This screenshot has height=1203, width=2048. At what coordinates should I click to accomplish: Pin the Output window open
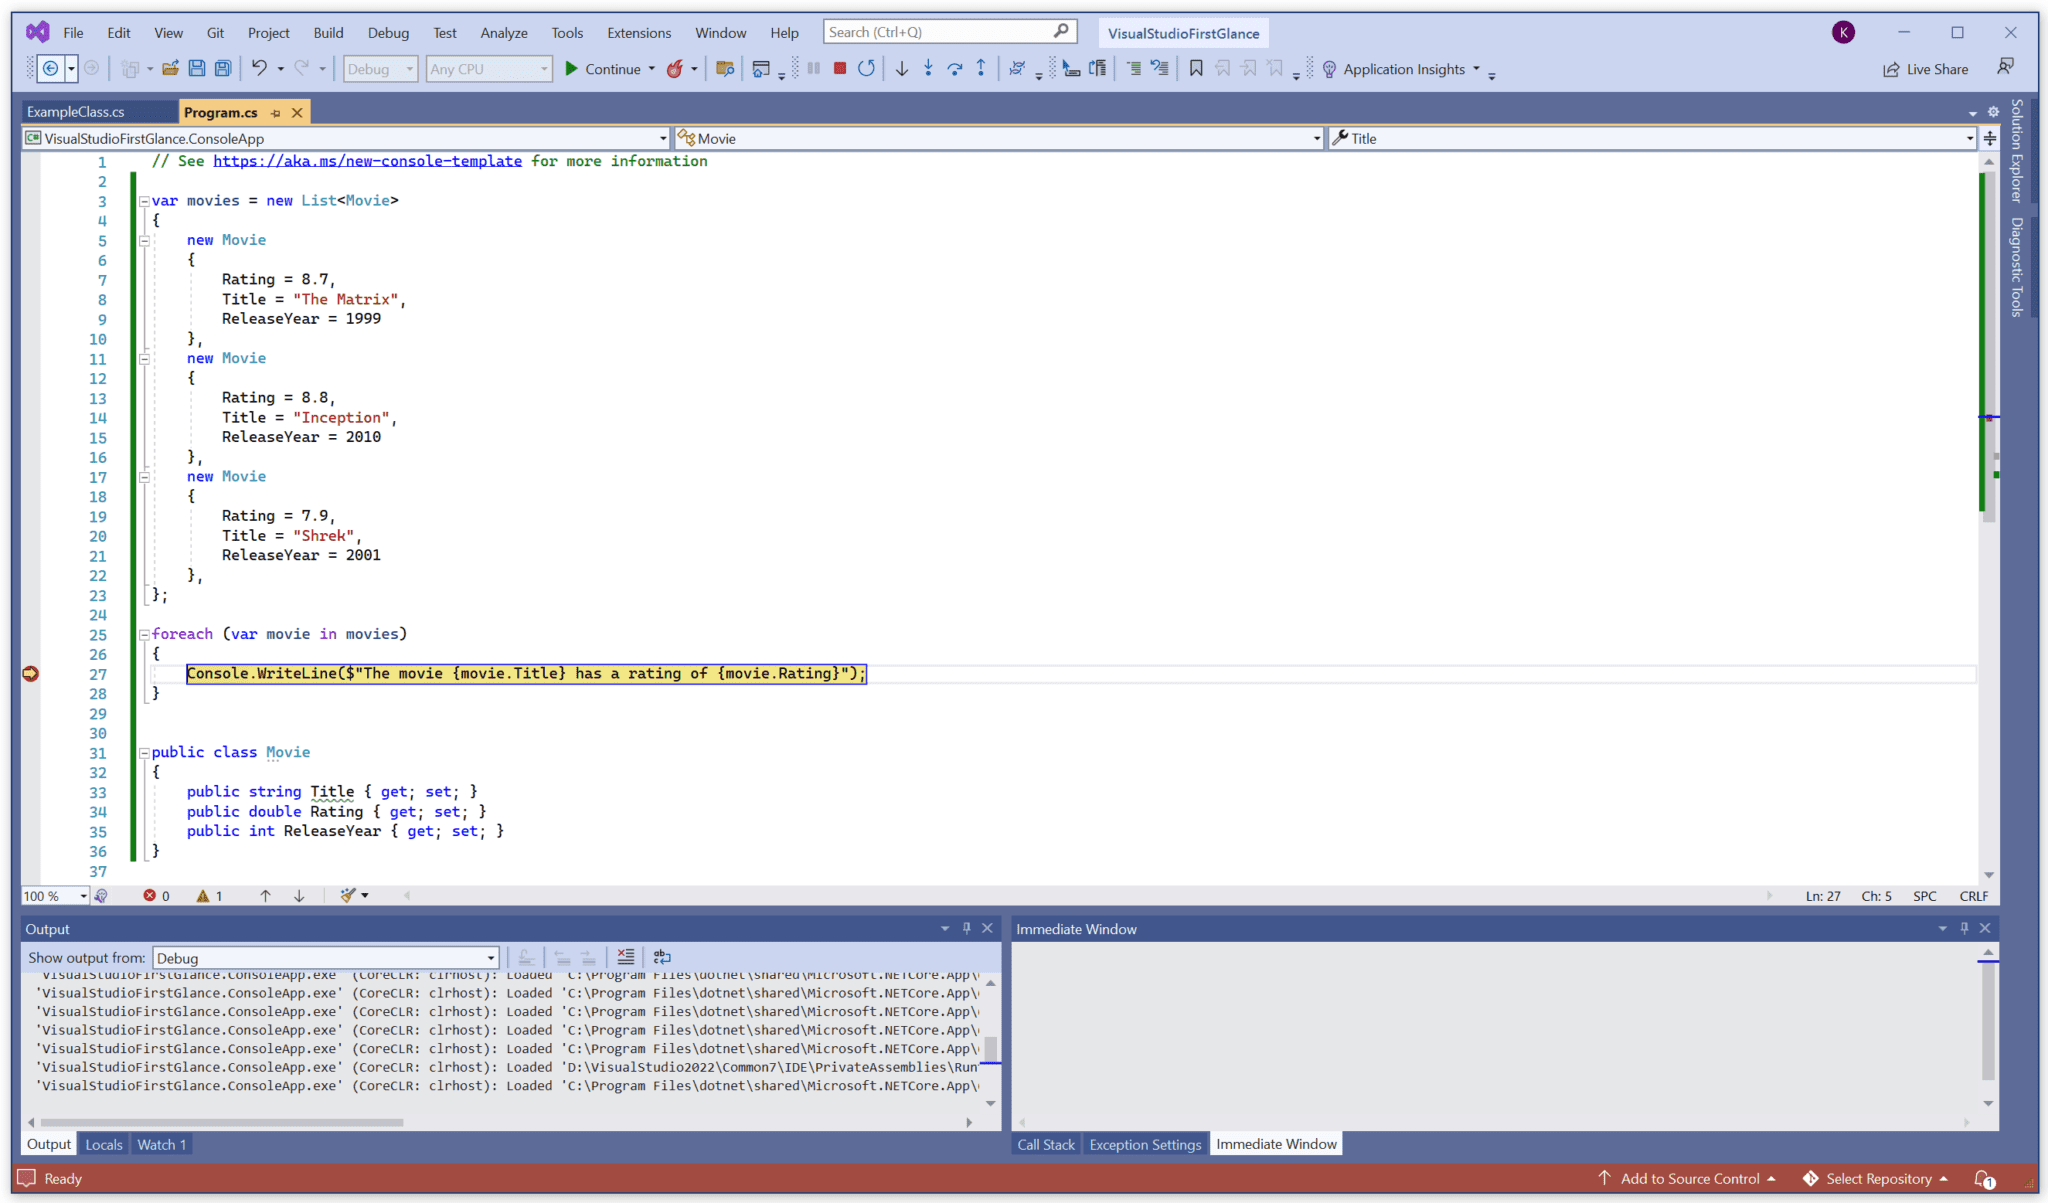pos(966,928)
